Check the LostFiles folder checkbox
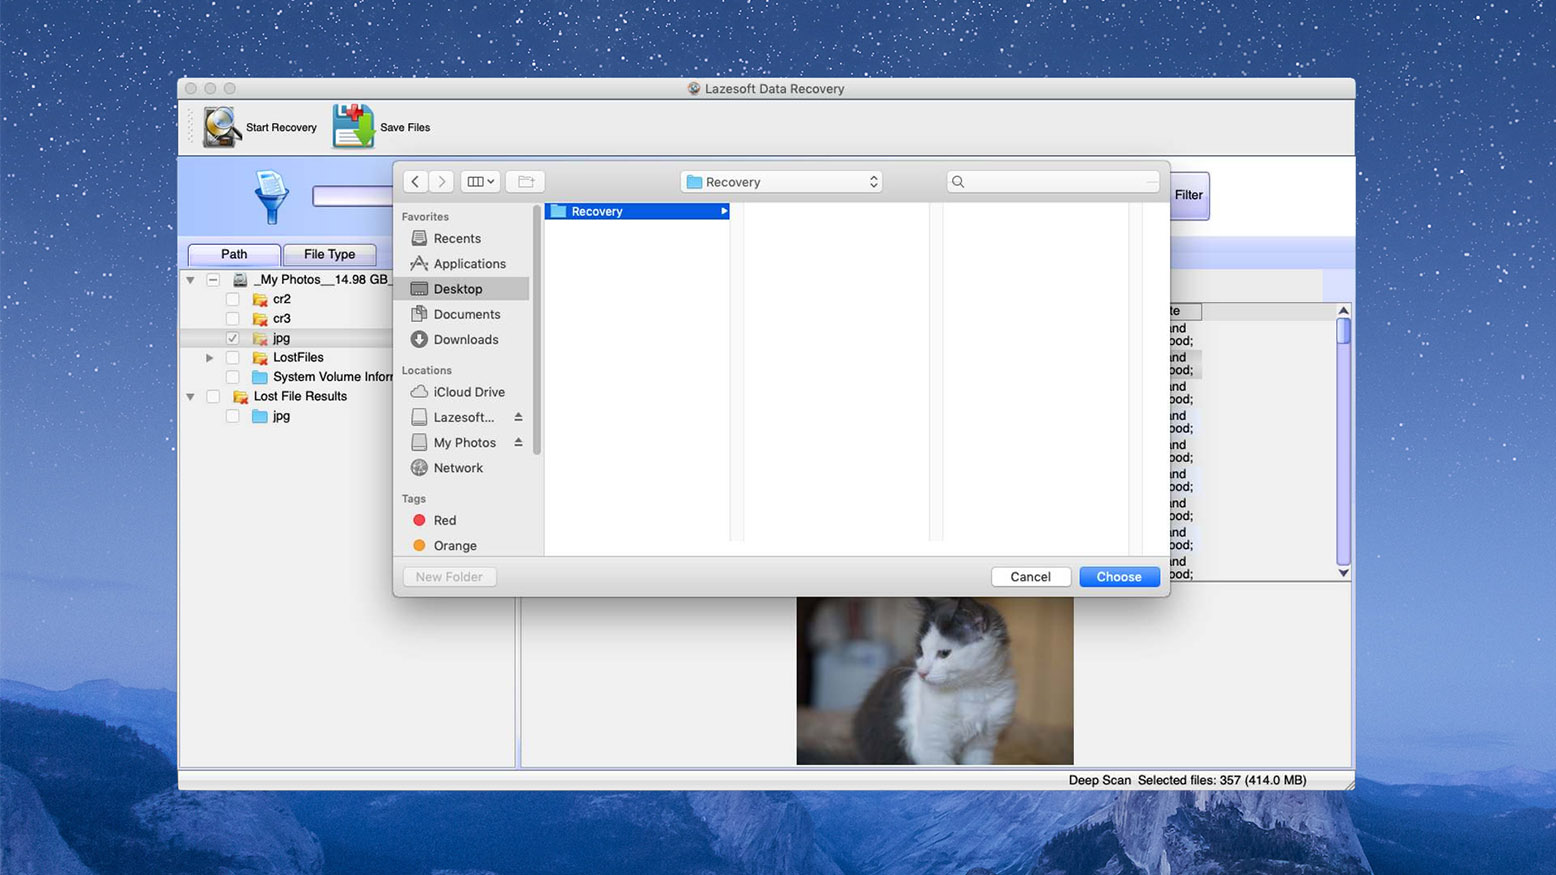This screenshot has width=1556, height=875. 232,357
